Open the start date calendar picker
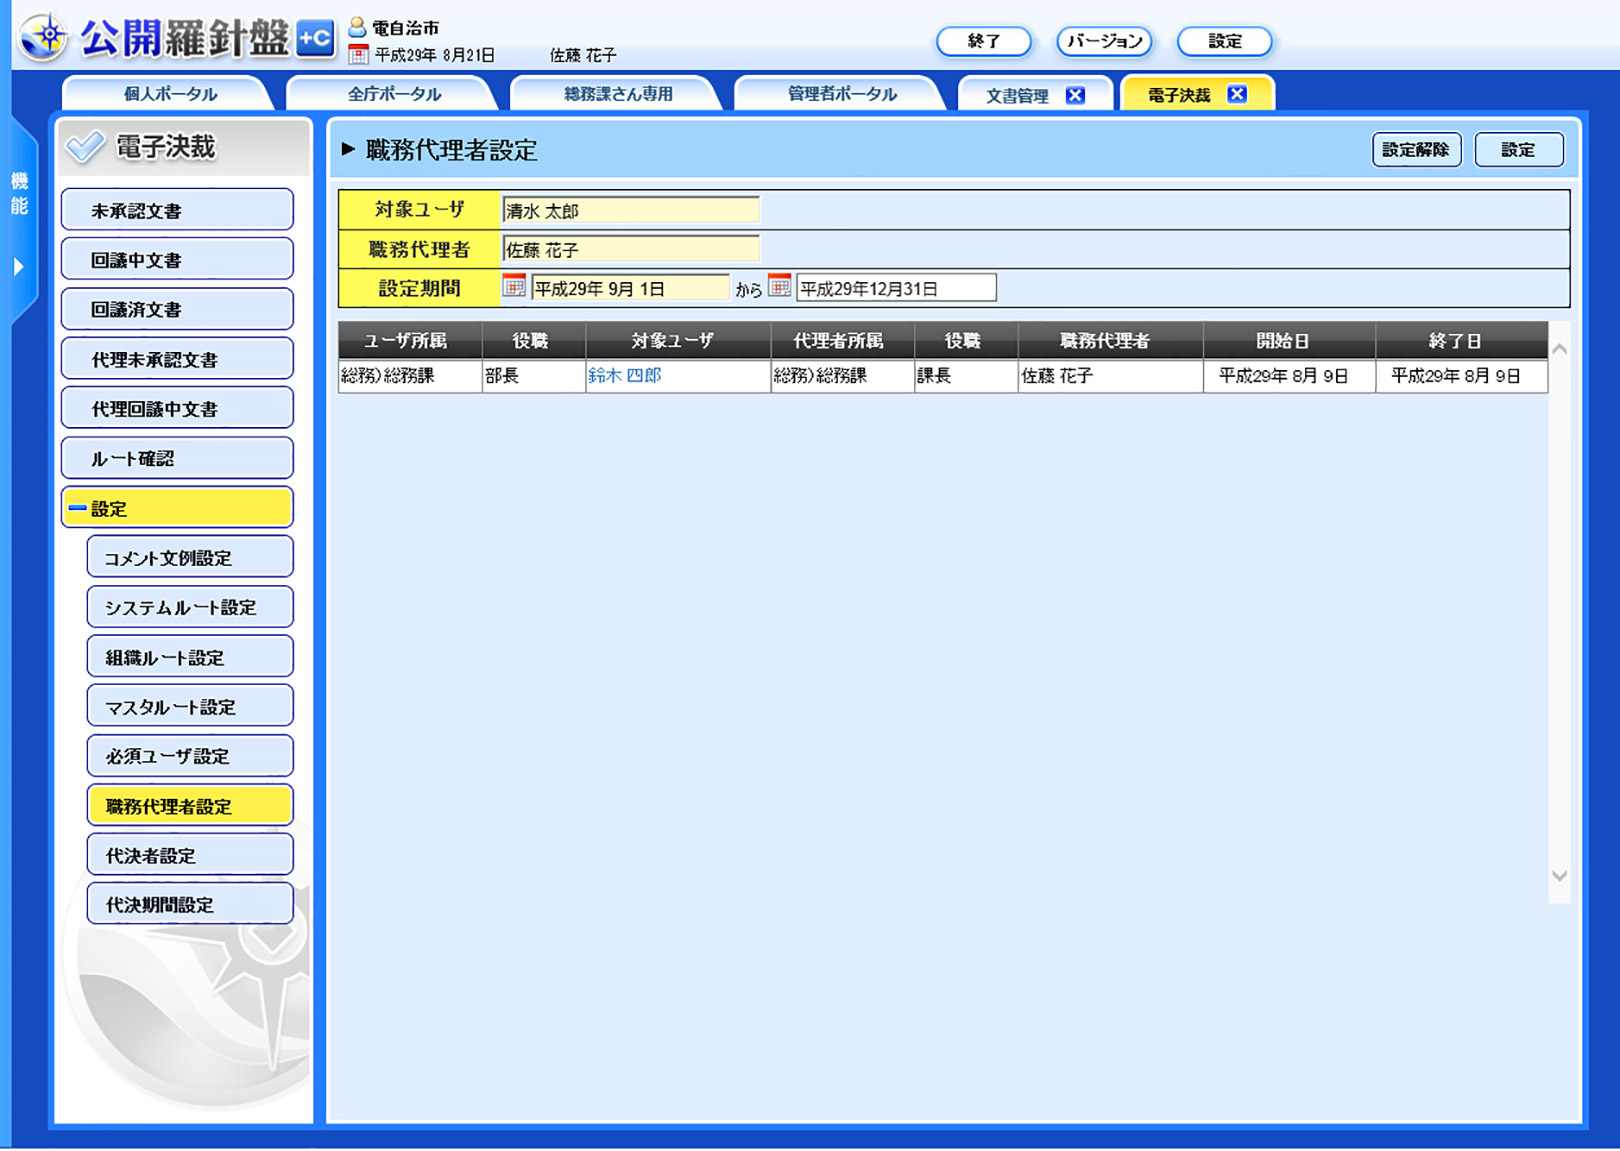This screenshot has height=1151, width=1620. (514, 287)
